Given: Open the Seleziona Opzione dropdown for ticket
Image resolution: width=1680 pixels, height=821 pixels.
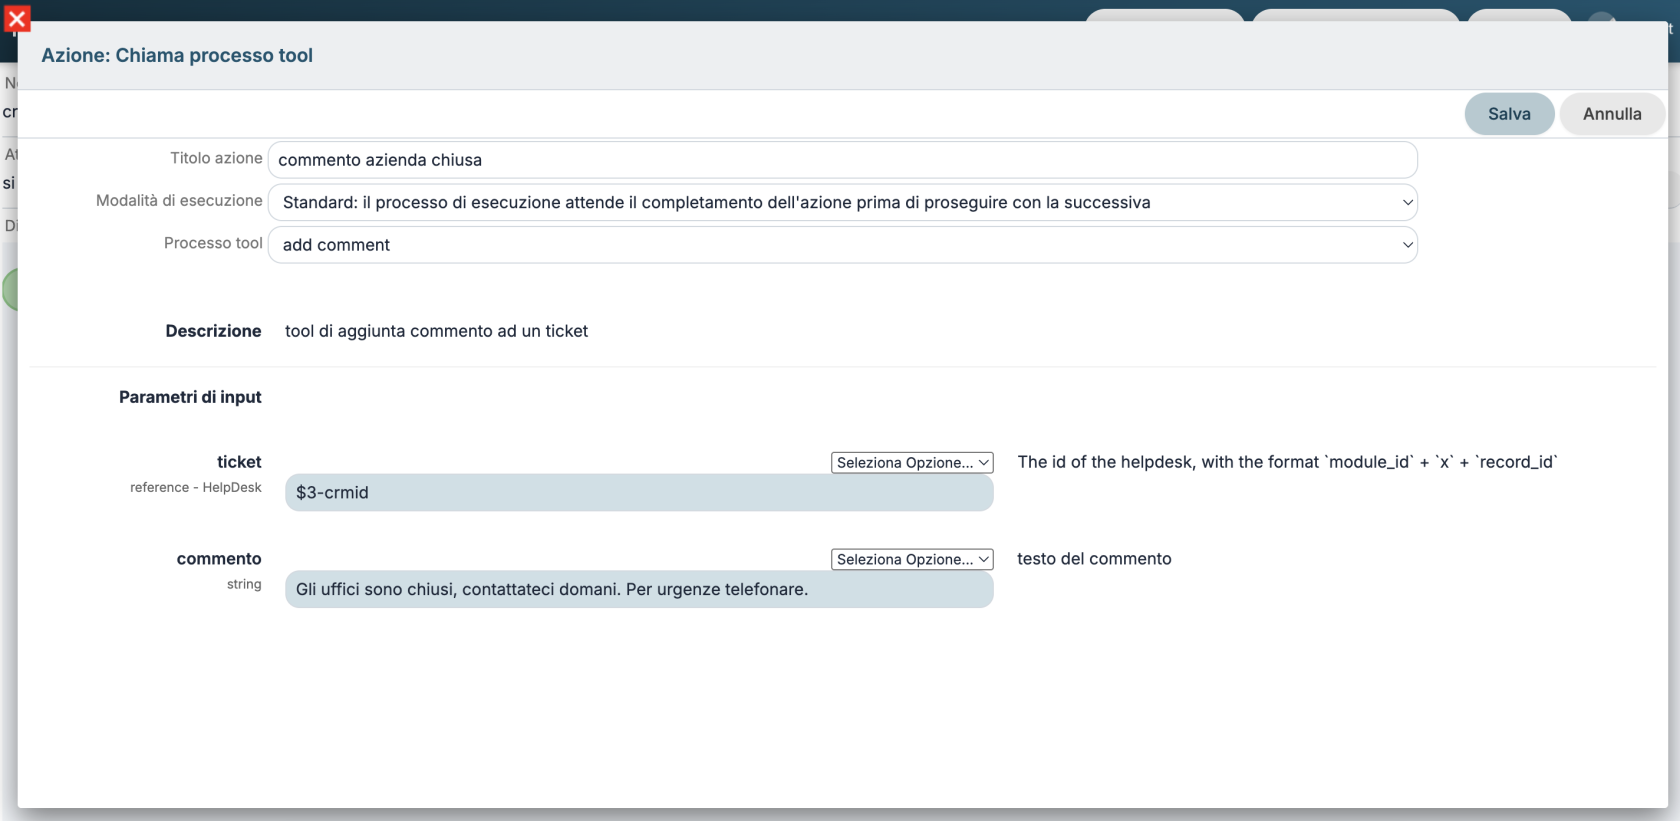Looking at the screenshot, I should [x=912, y=462].
